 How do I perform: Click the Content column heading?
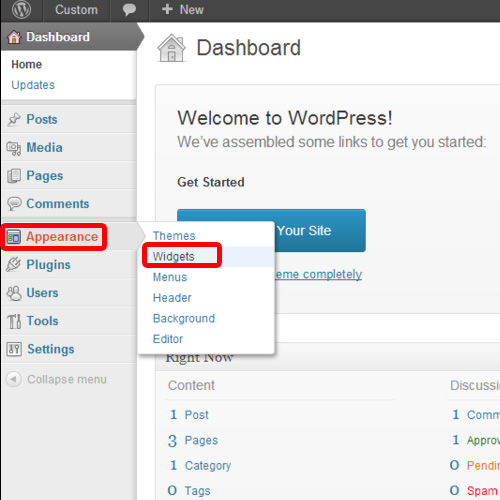(191, 385)
